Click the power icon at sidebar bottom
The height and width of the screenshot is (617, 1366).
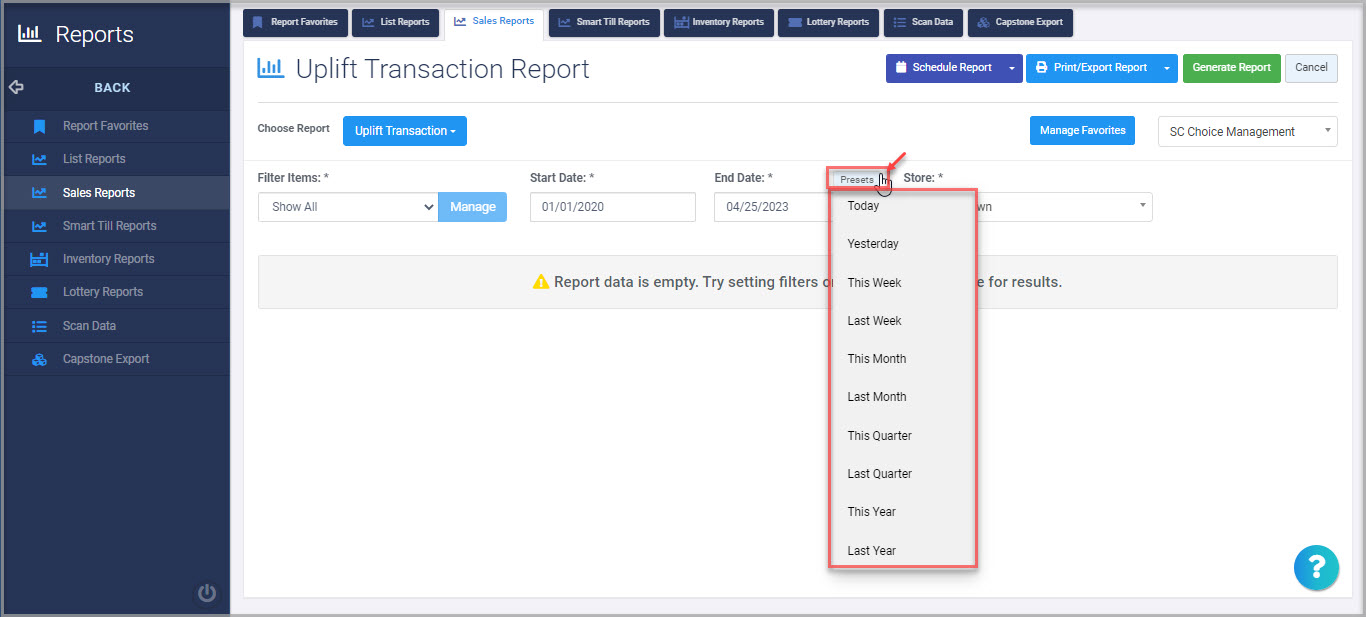(x=206, y=592)
